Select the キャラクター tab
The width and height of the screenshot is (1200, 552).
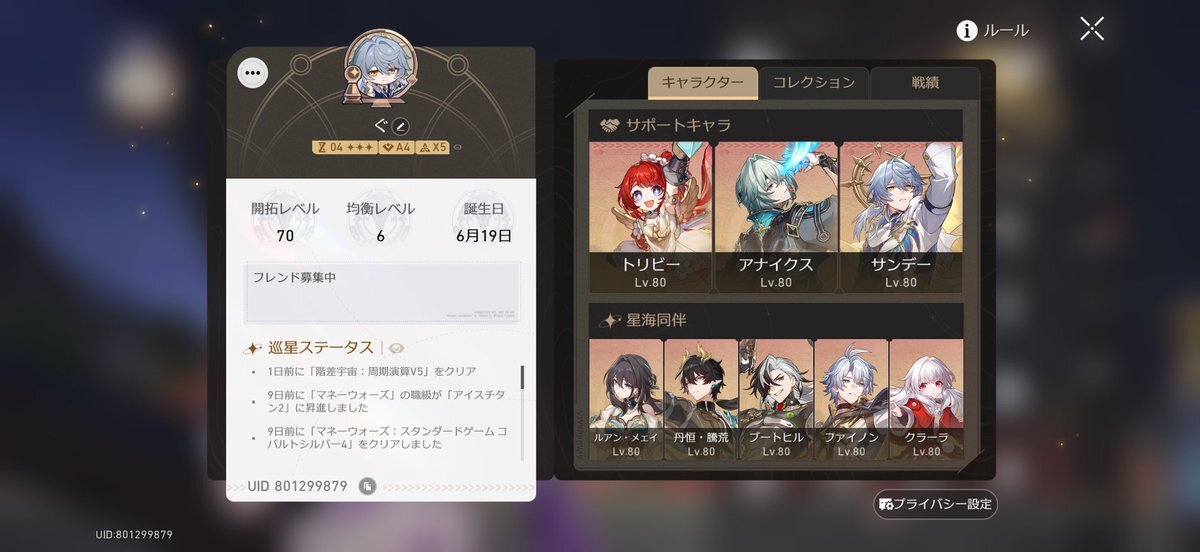pyautogui.click(x=703, y=83)
